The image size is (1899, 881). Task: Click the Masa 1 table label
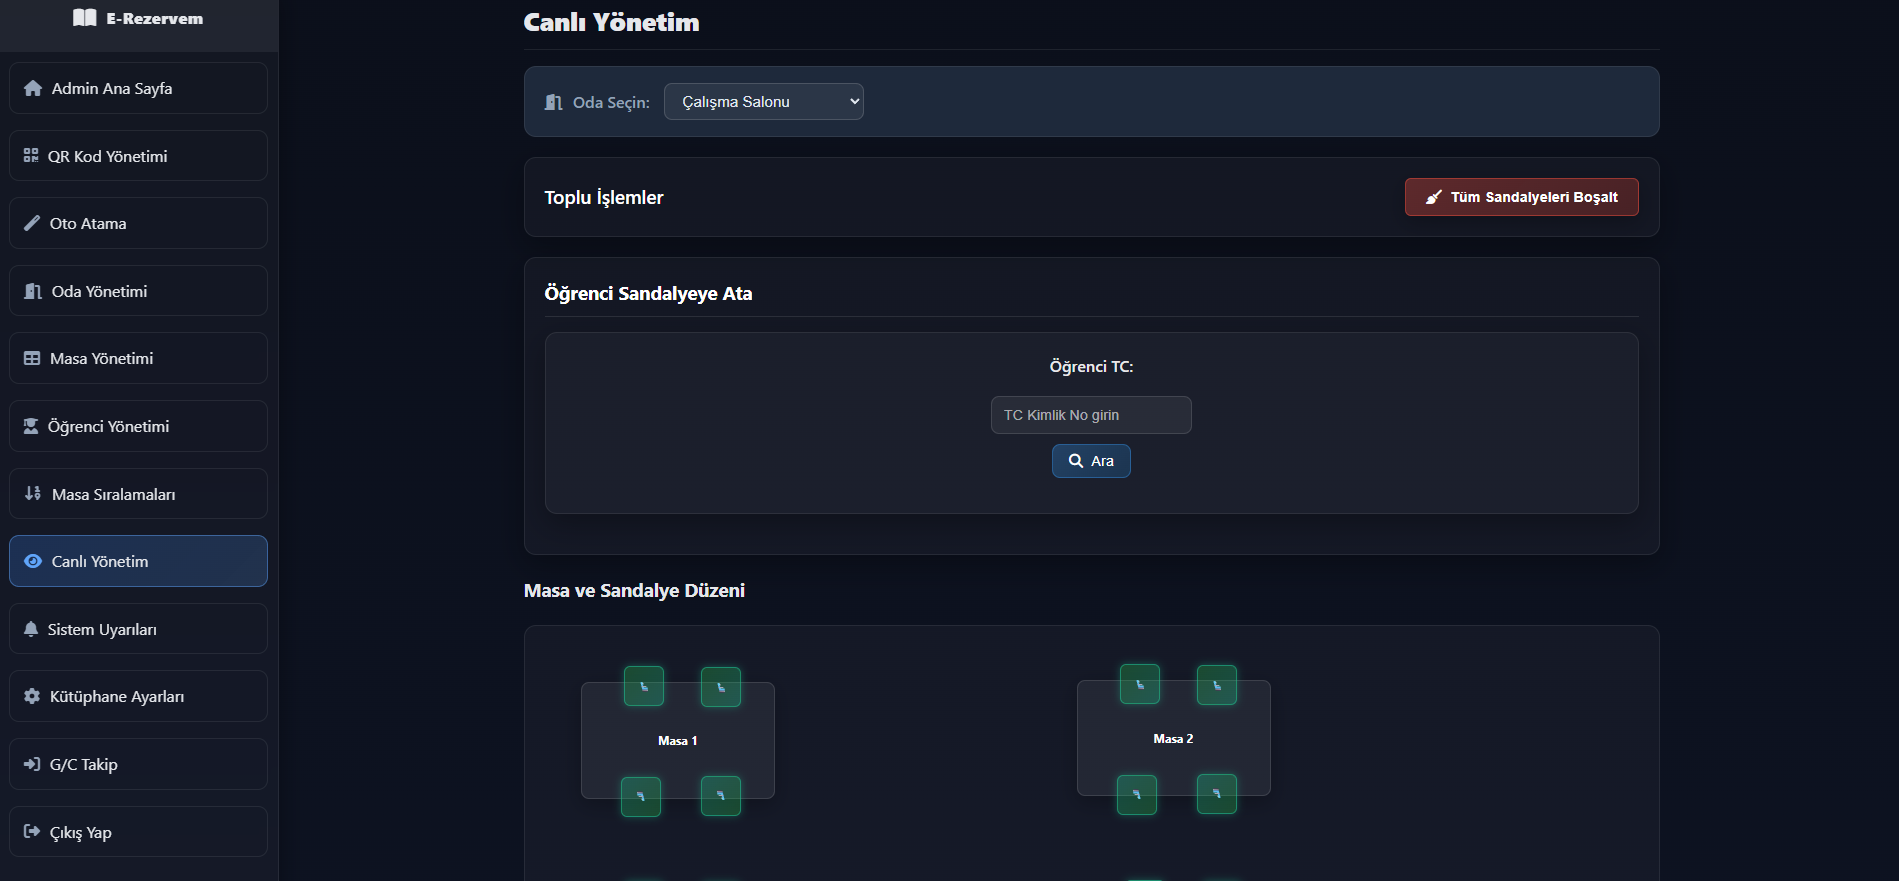tap(678, 741)
